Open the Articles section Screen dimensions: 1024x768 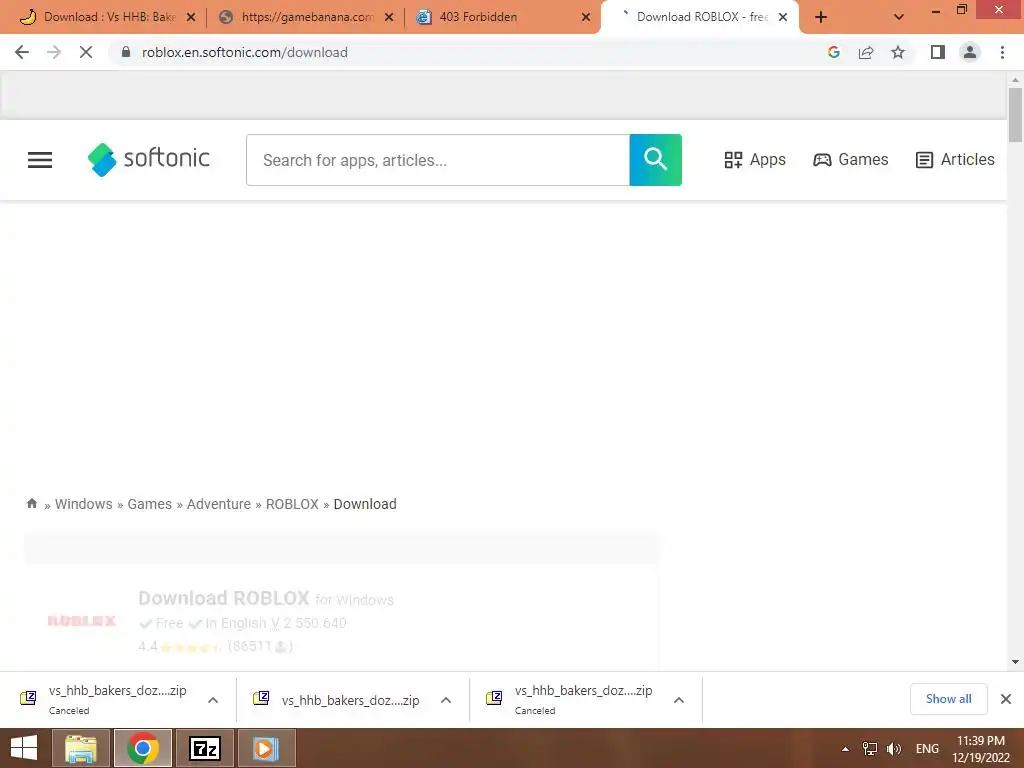click(x=955, y=159)
